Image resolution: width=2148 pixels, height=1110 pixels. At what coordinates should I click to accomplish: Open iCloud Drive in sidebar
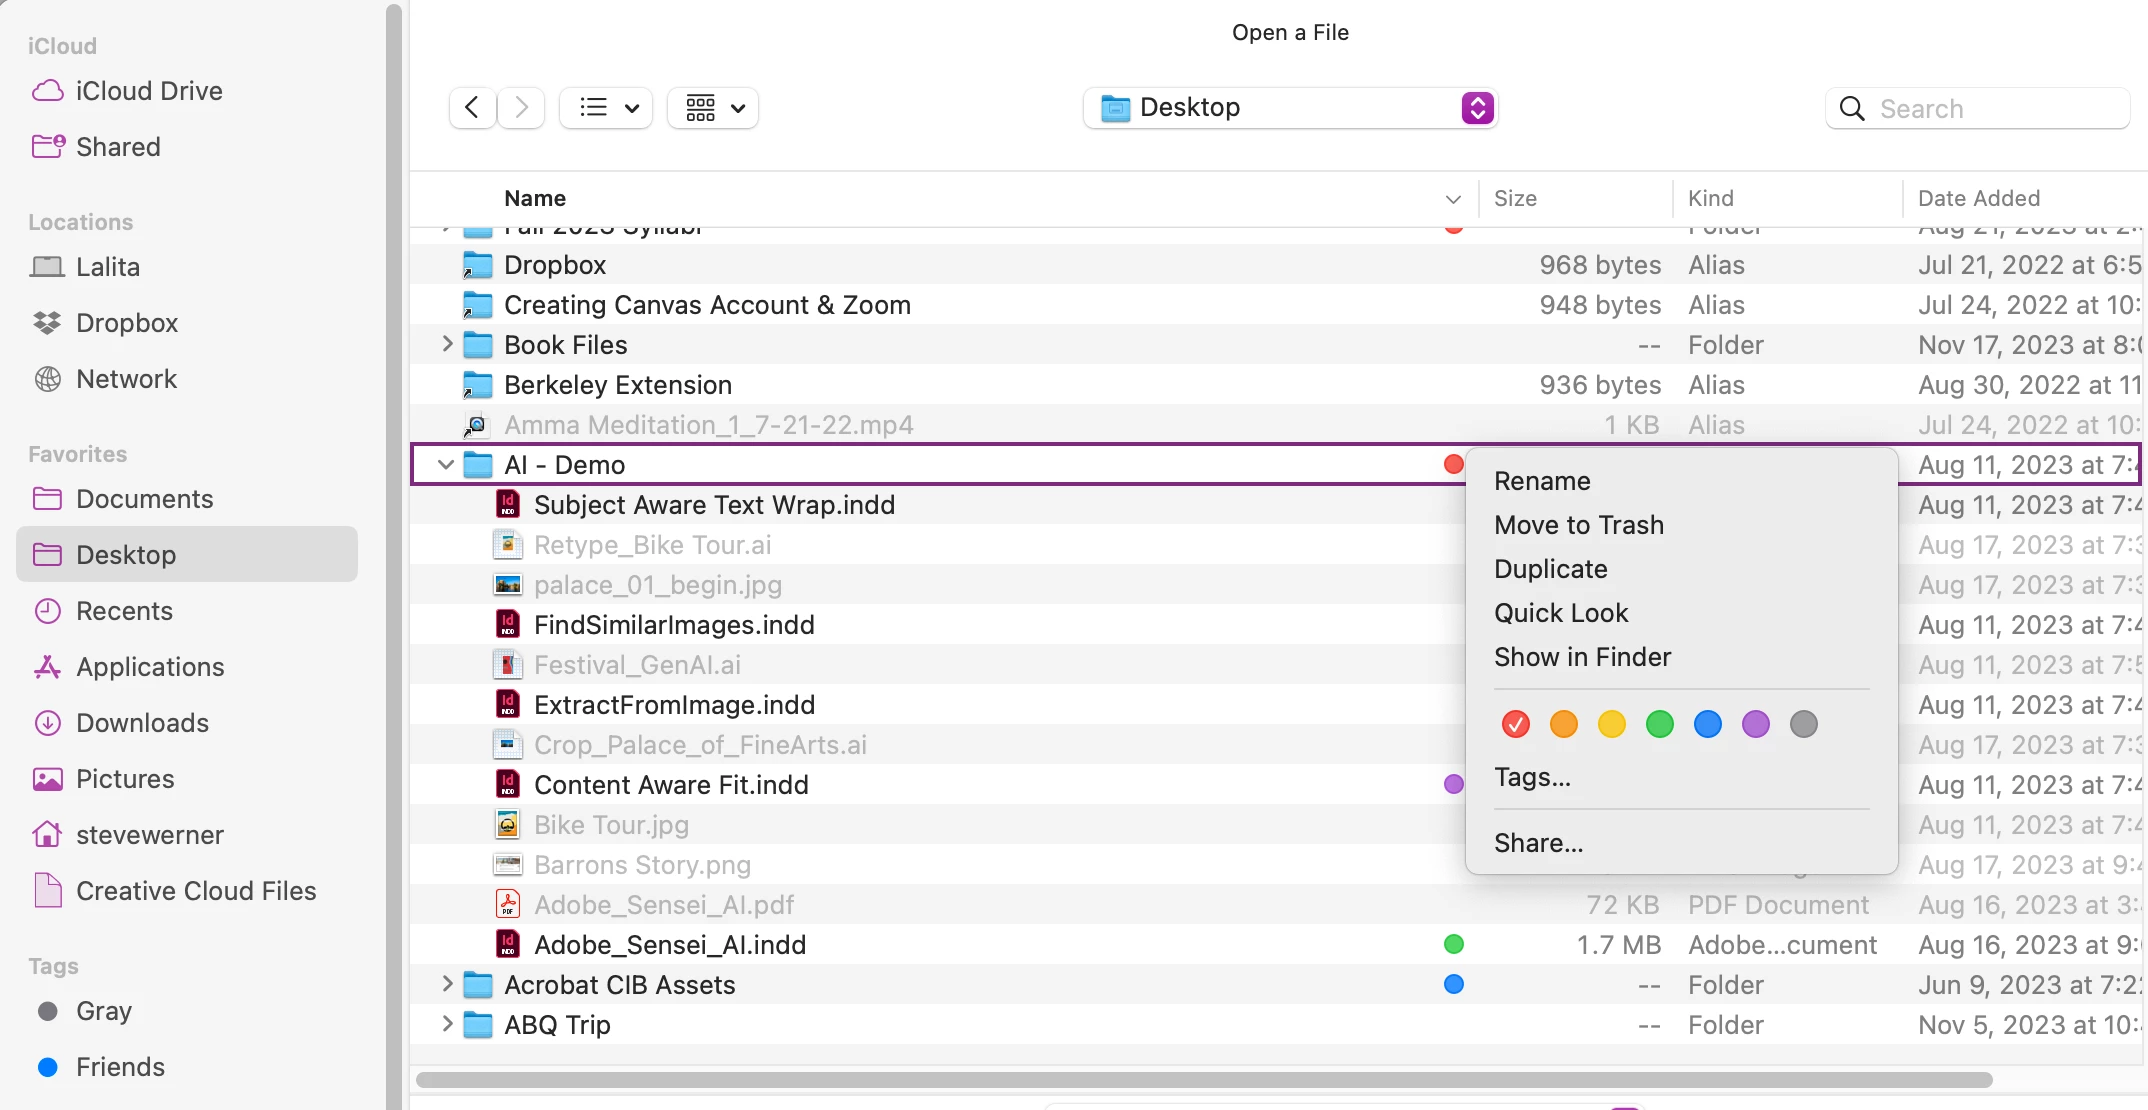click(x=148, y=91)
